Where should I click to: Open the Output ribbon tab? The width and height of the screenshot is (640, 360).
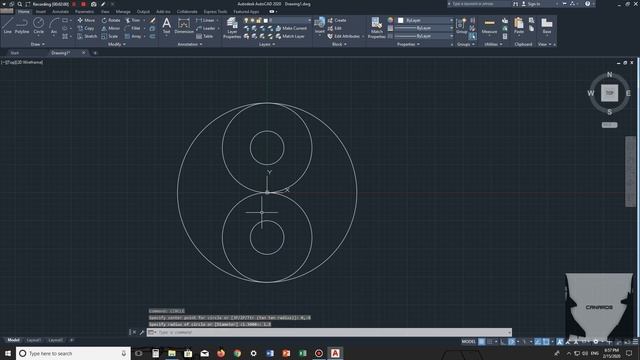[143, 11]
